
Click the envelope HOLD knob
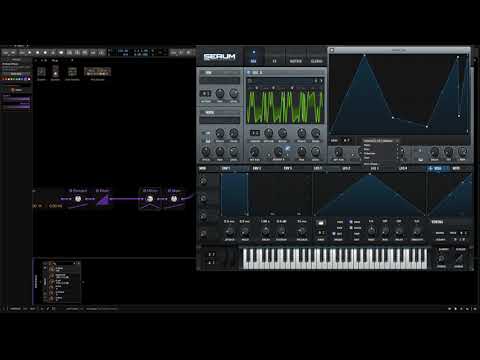245,231
